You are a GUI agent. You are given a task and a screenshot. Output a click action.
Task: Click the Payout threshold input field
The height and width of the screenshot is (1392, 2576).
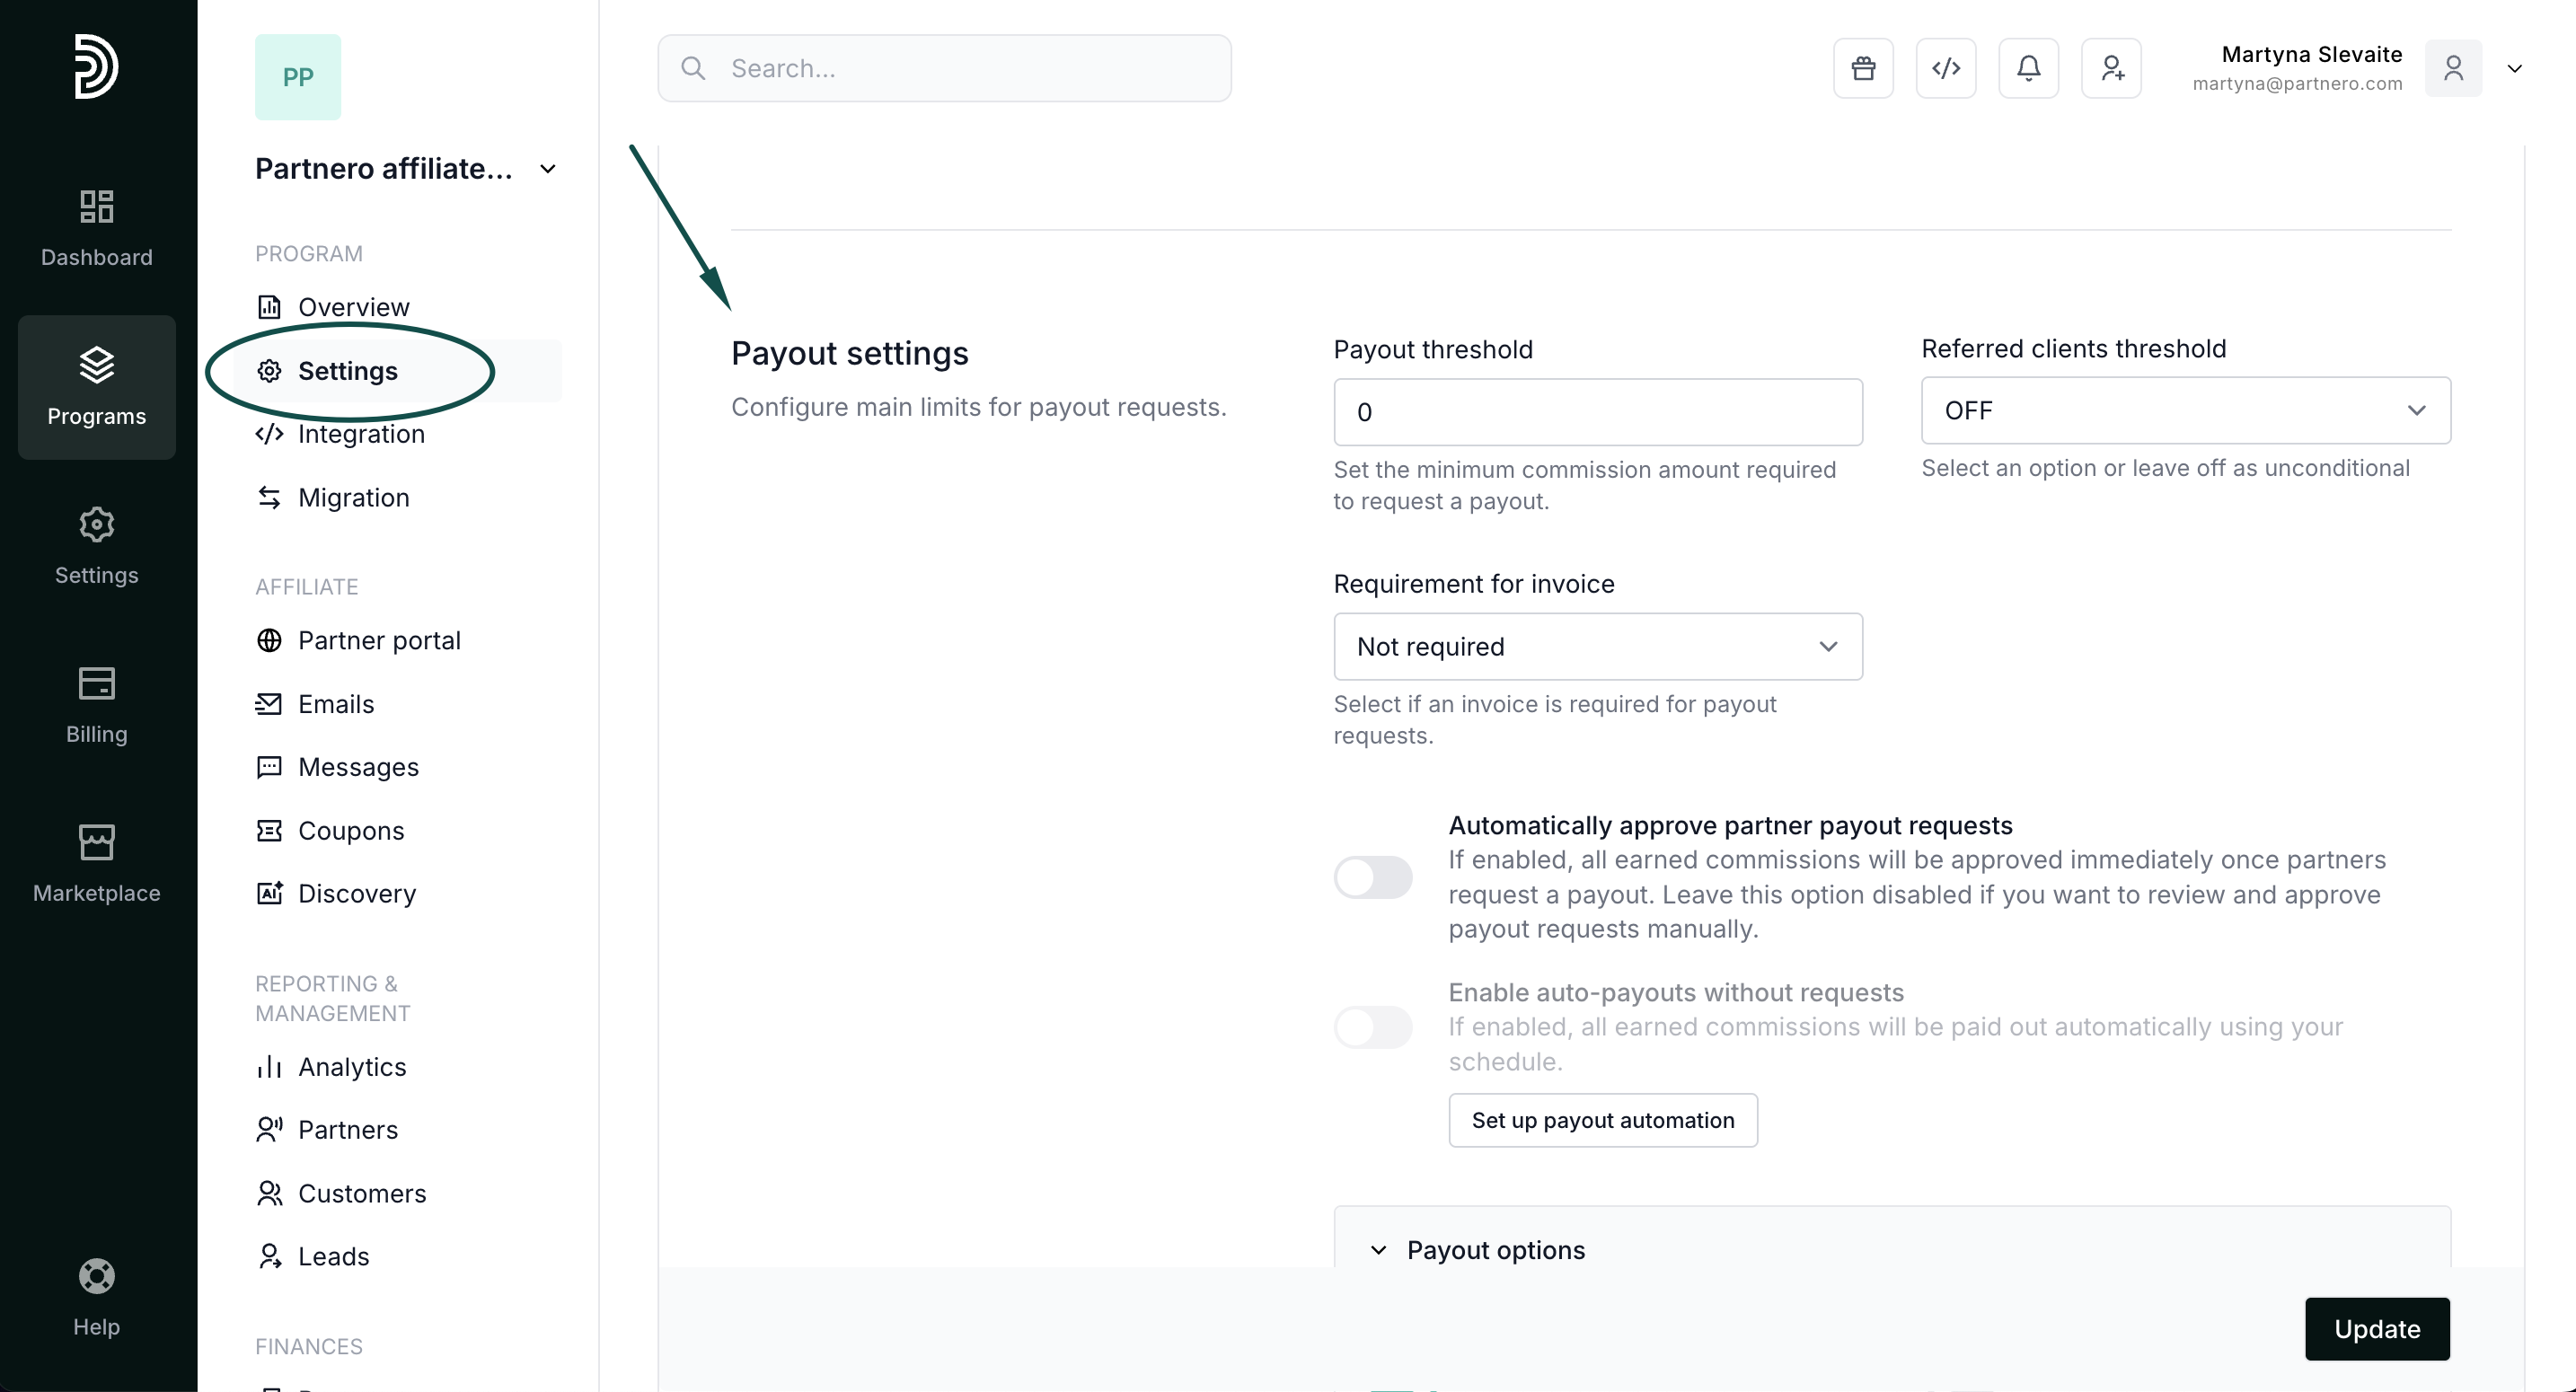tap(1597, 412)
